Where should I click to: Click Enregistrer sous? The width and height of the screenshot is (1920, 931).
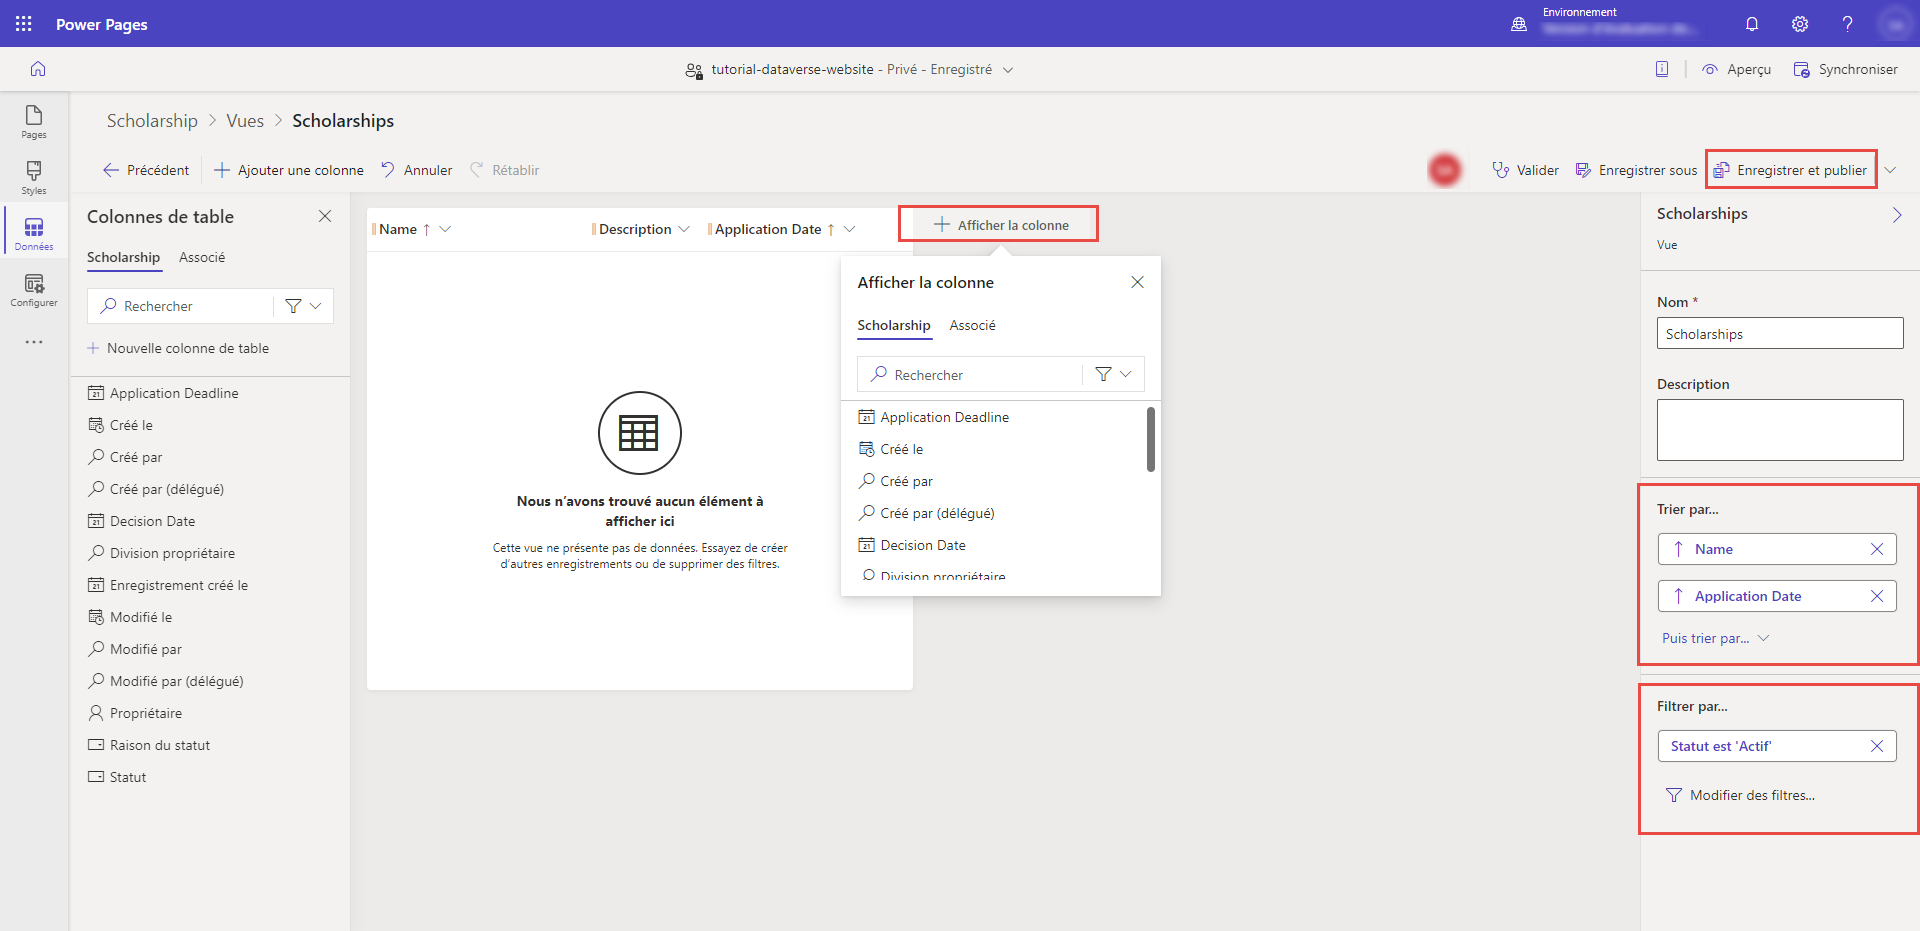point(1636,170)
